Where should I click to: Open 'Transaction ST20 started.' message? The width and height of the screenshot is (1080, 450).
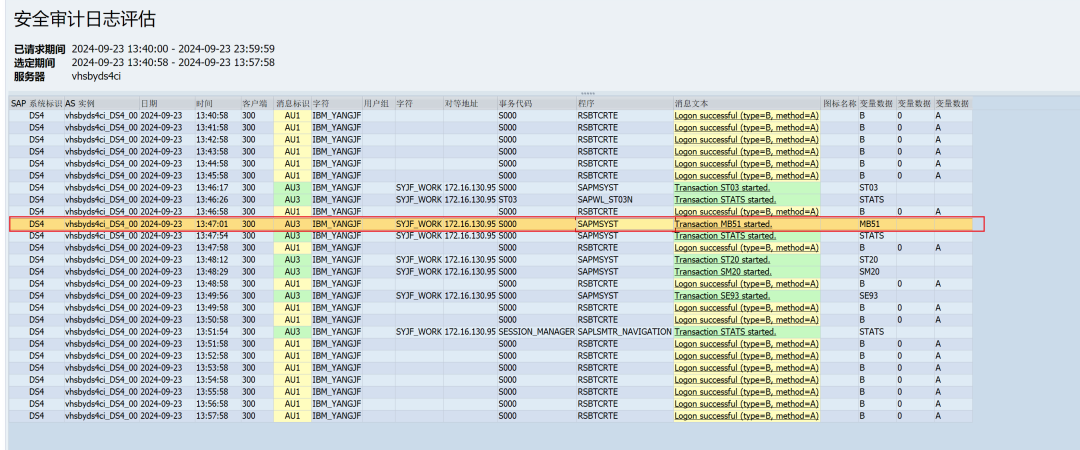[722, 260]
